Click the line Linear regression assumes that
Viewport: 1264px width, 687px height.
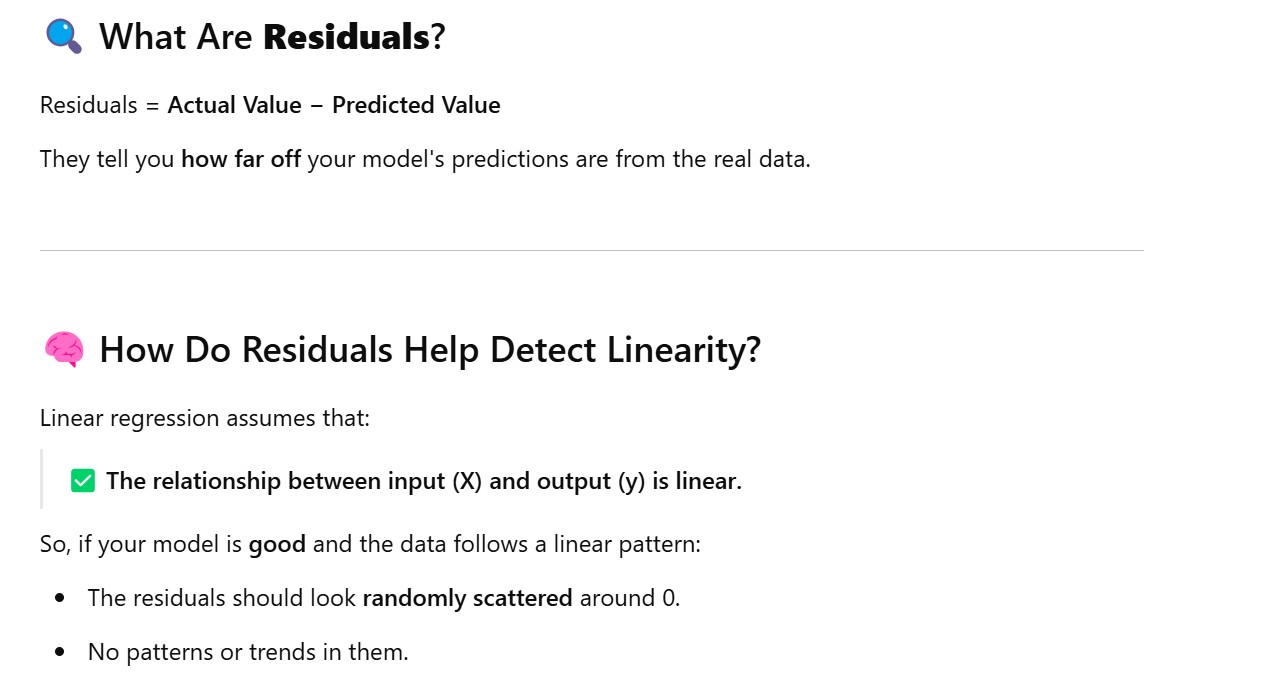coord(205,418)
